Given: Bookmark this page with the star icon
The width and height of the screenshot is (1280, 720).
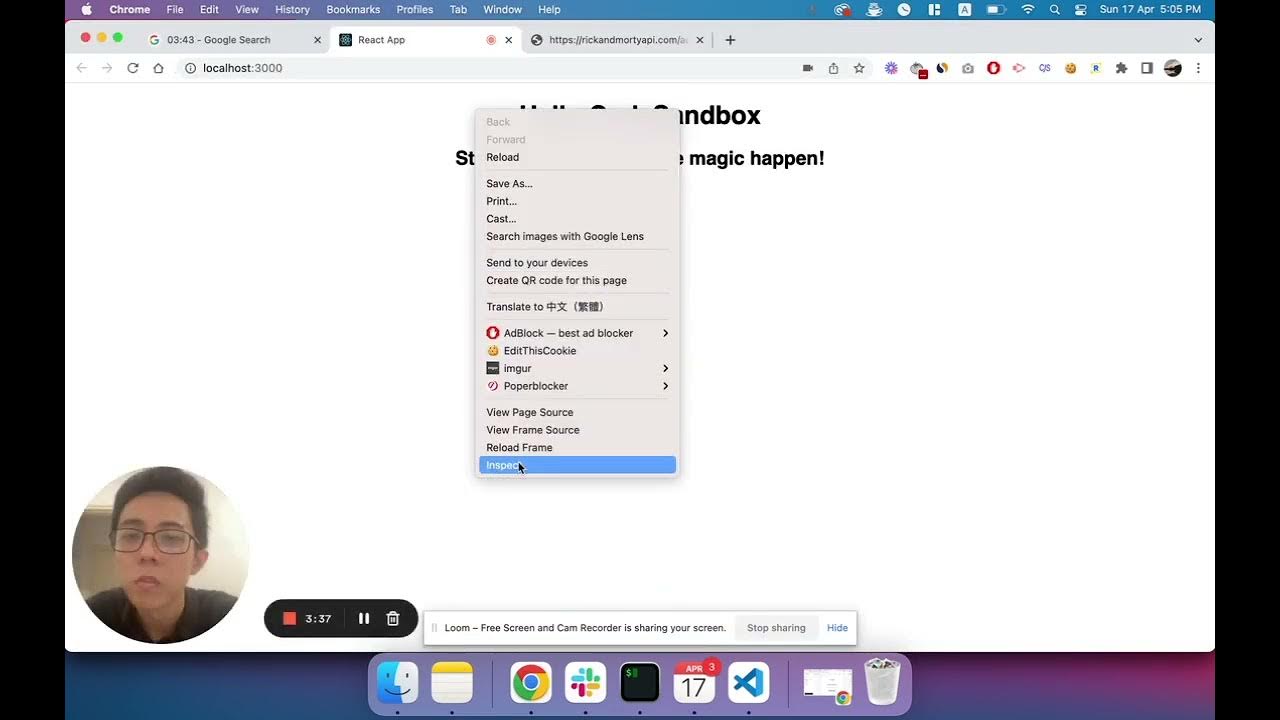Looking at the screenshot, I should point(859,68).
